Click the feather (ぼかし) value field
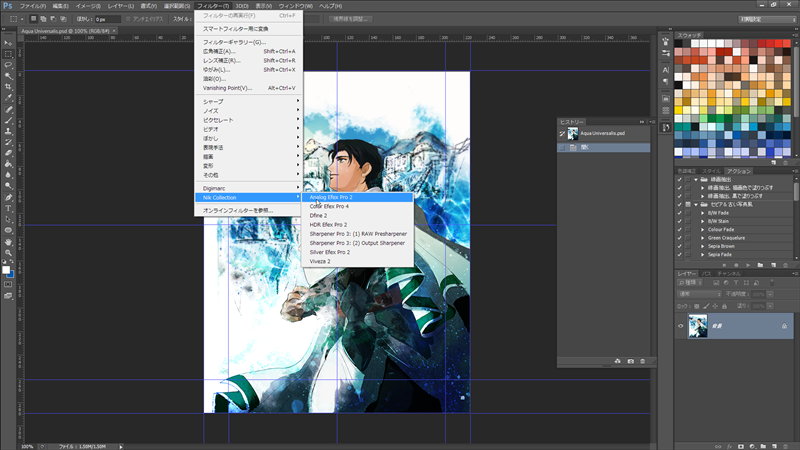The width and height of the screenshot is (800, 450). click(108, 19)
